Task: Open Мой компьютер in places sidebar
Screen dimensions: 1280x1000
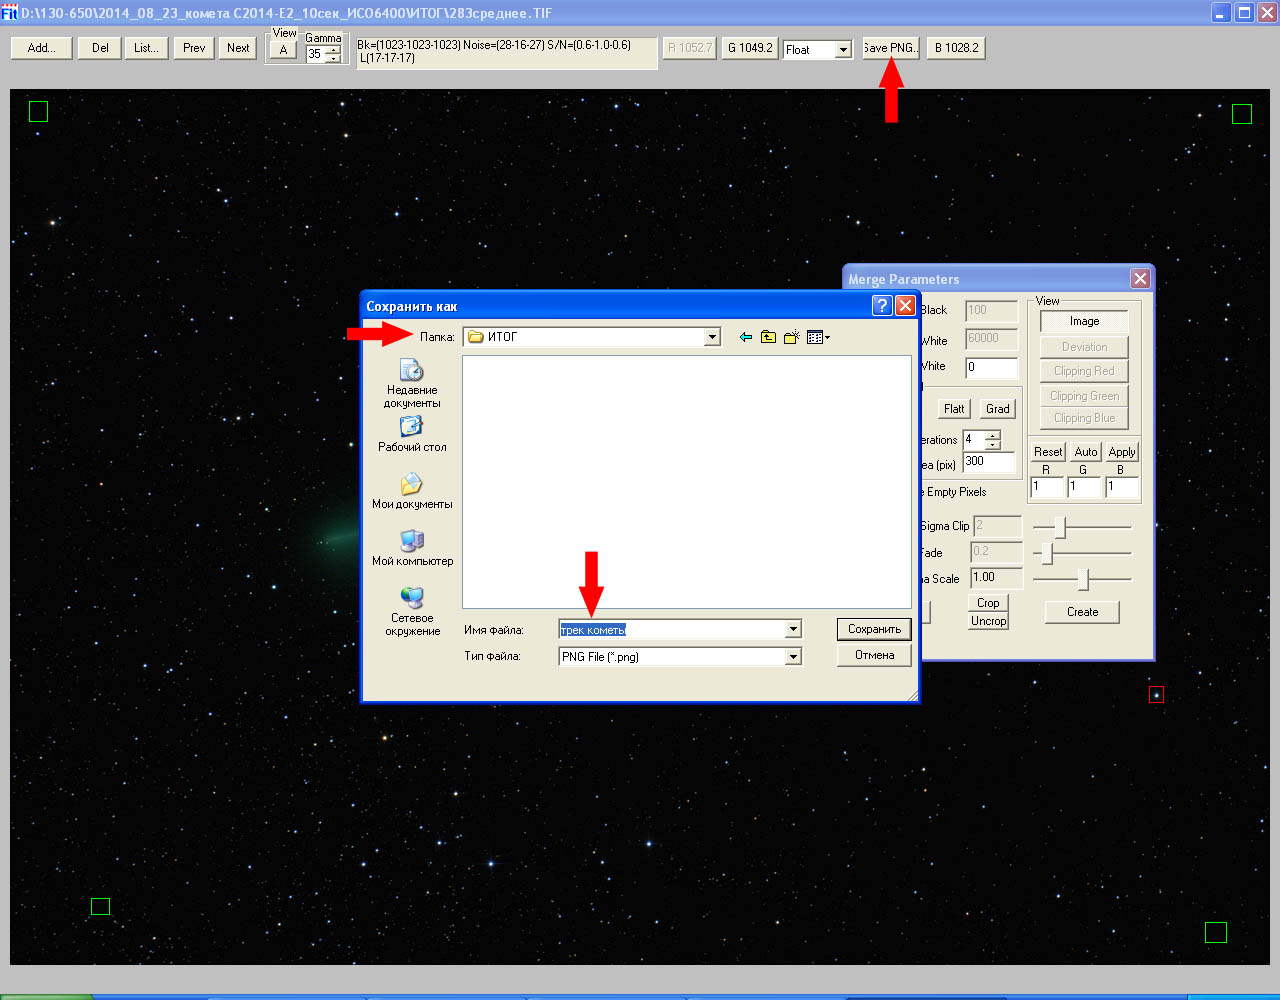Action: (x=412, y=548)
